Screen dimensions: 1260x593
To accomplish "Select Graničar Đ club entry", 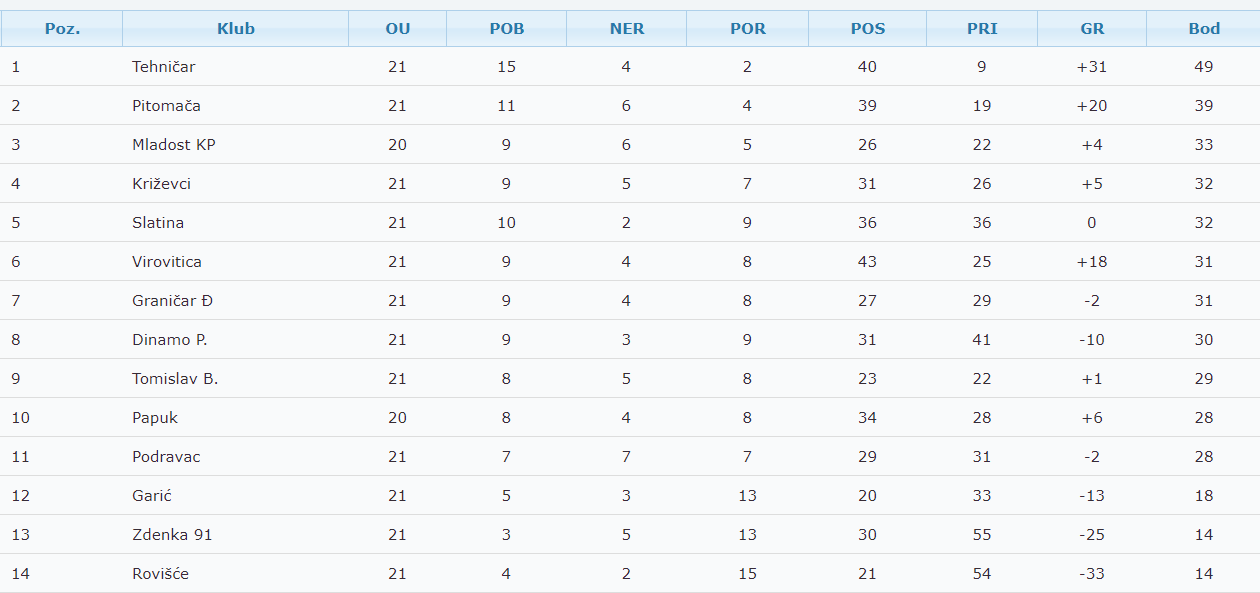I will coord(172,301).
